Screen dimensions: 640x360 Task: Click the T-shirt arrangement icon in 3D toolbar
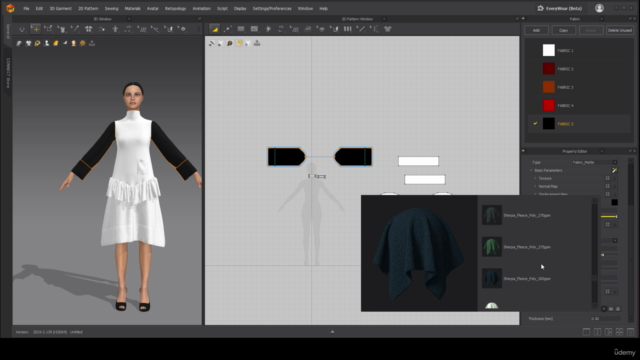pos(89,29)
